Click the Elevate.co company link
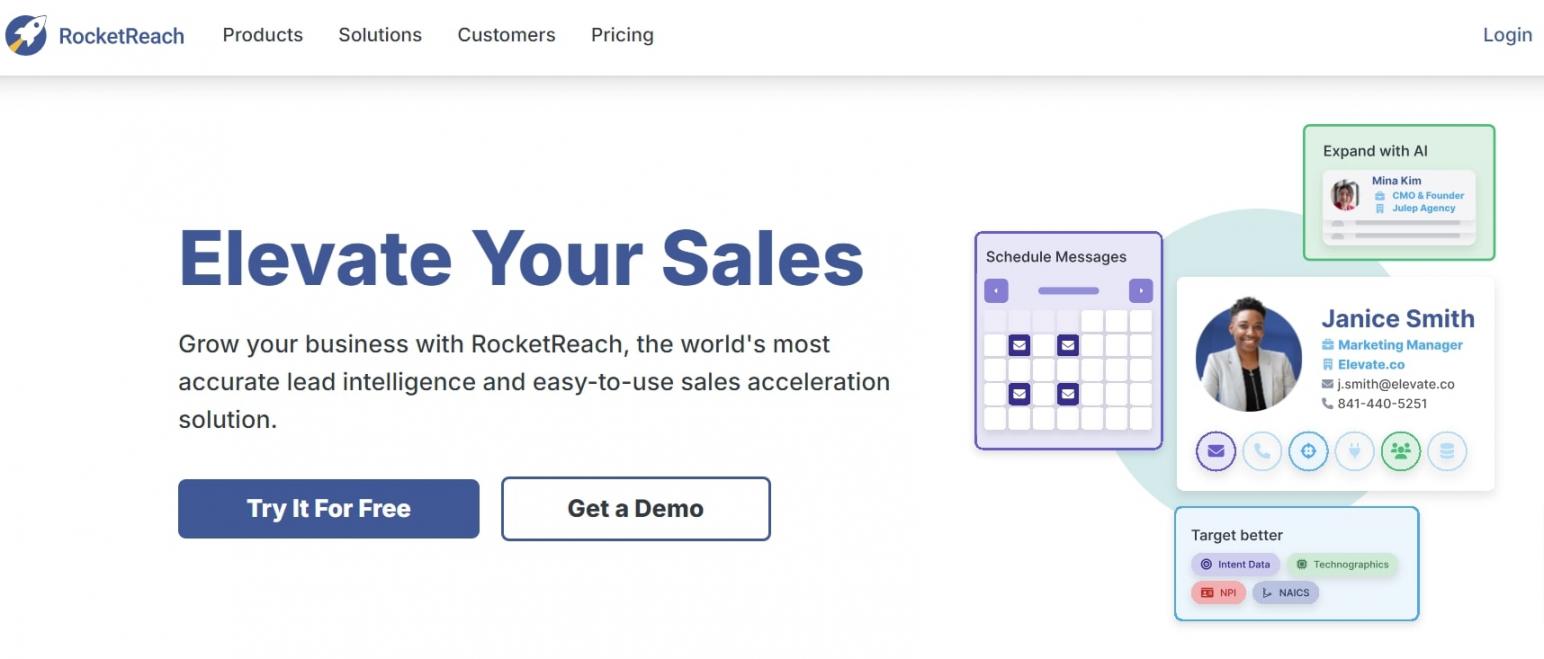Screen dimensions: 1544x659 point(1371,365)
